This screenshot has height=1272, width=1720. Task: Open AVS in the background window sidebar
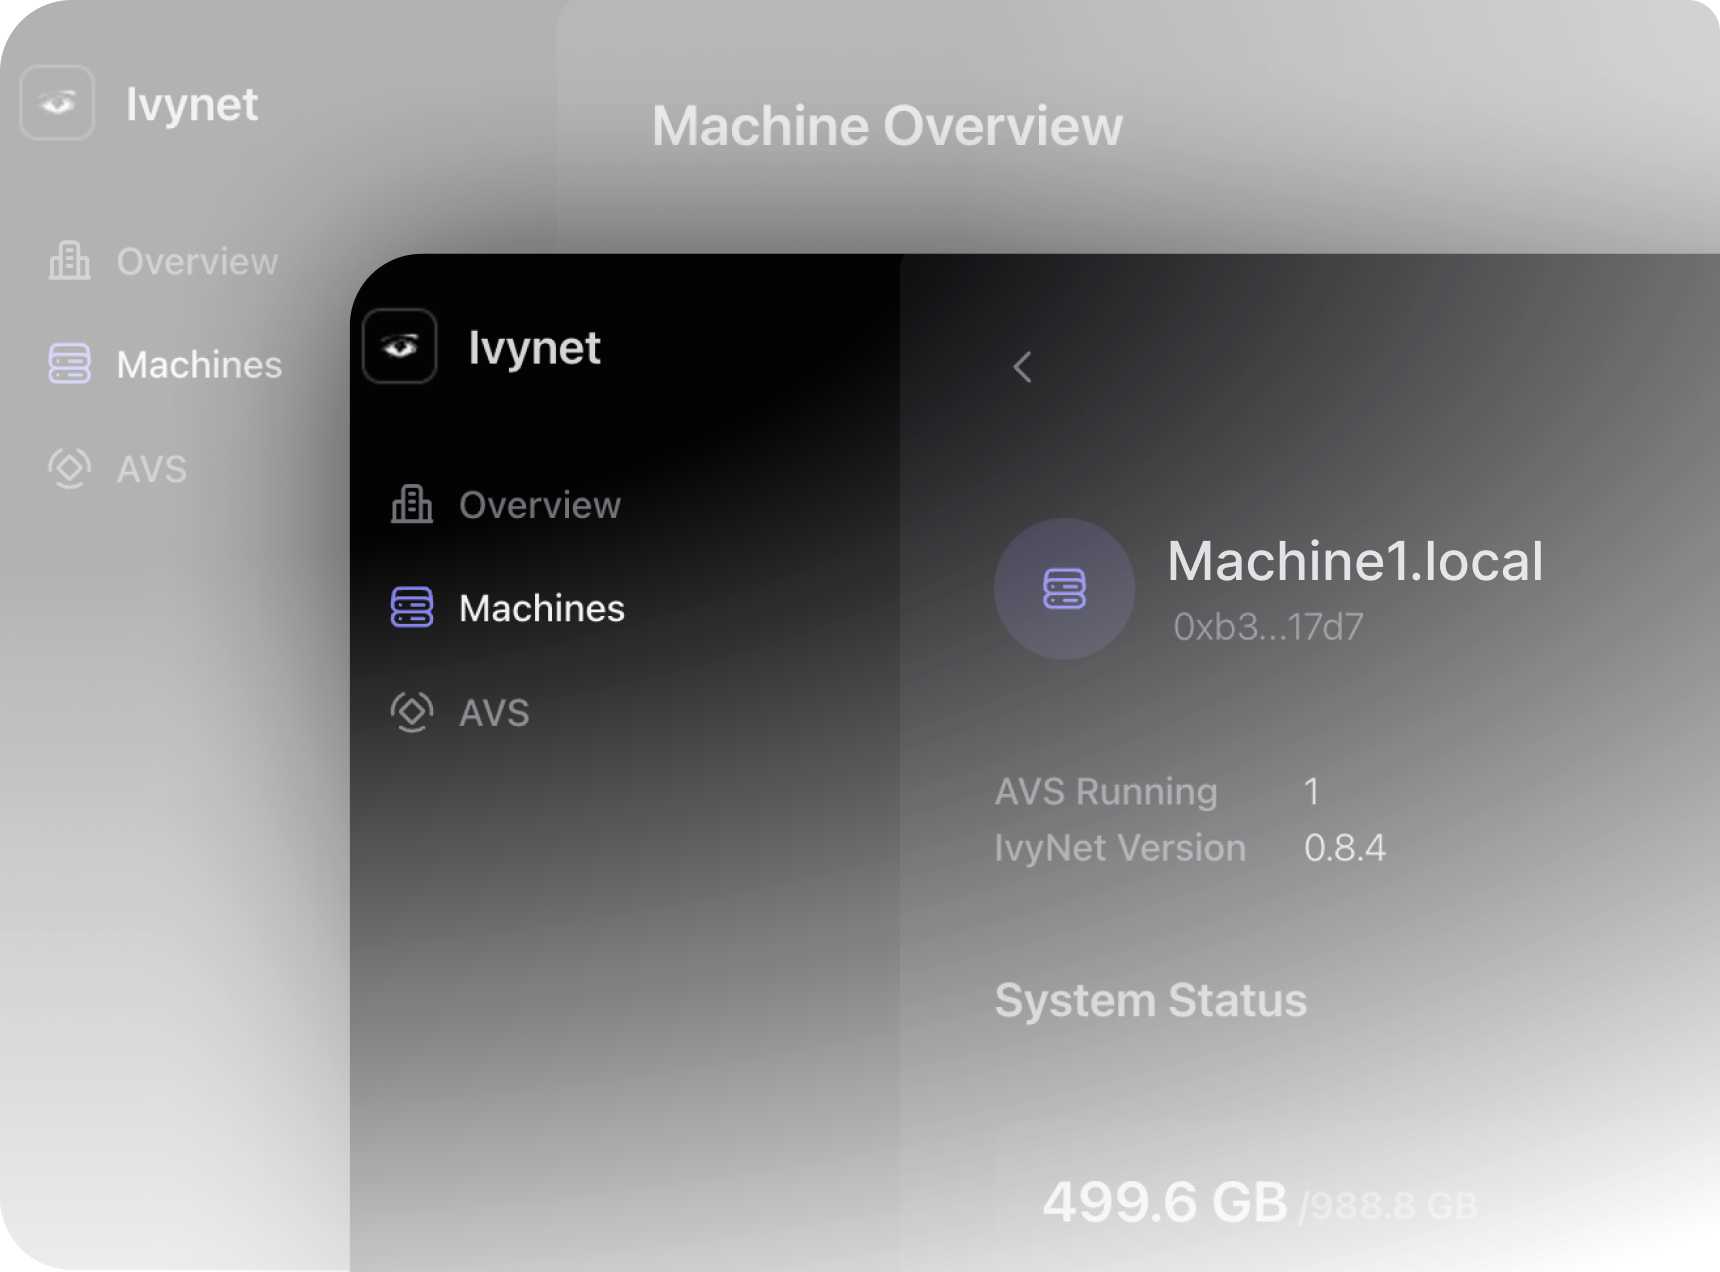tap(118, 468)
